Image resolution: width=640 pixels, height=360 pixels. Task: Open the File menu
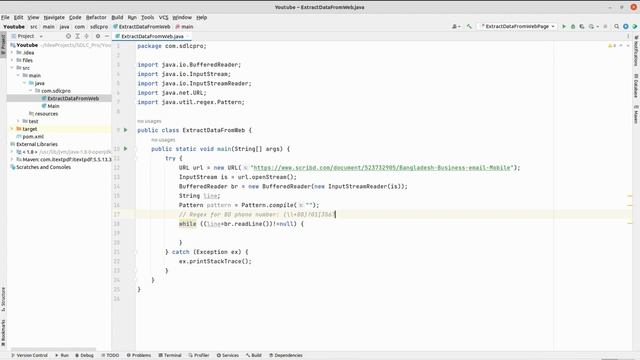tap(5, 18)
